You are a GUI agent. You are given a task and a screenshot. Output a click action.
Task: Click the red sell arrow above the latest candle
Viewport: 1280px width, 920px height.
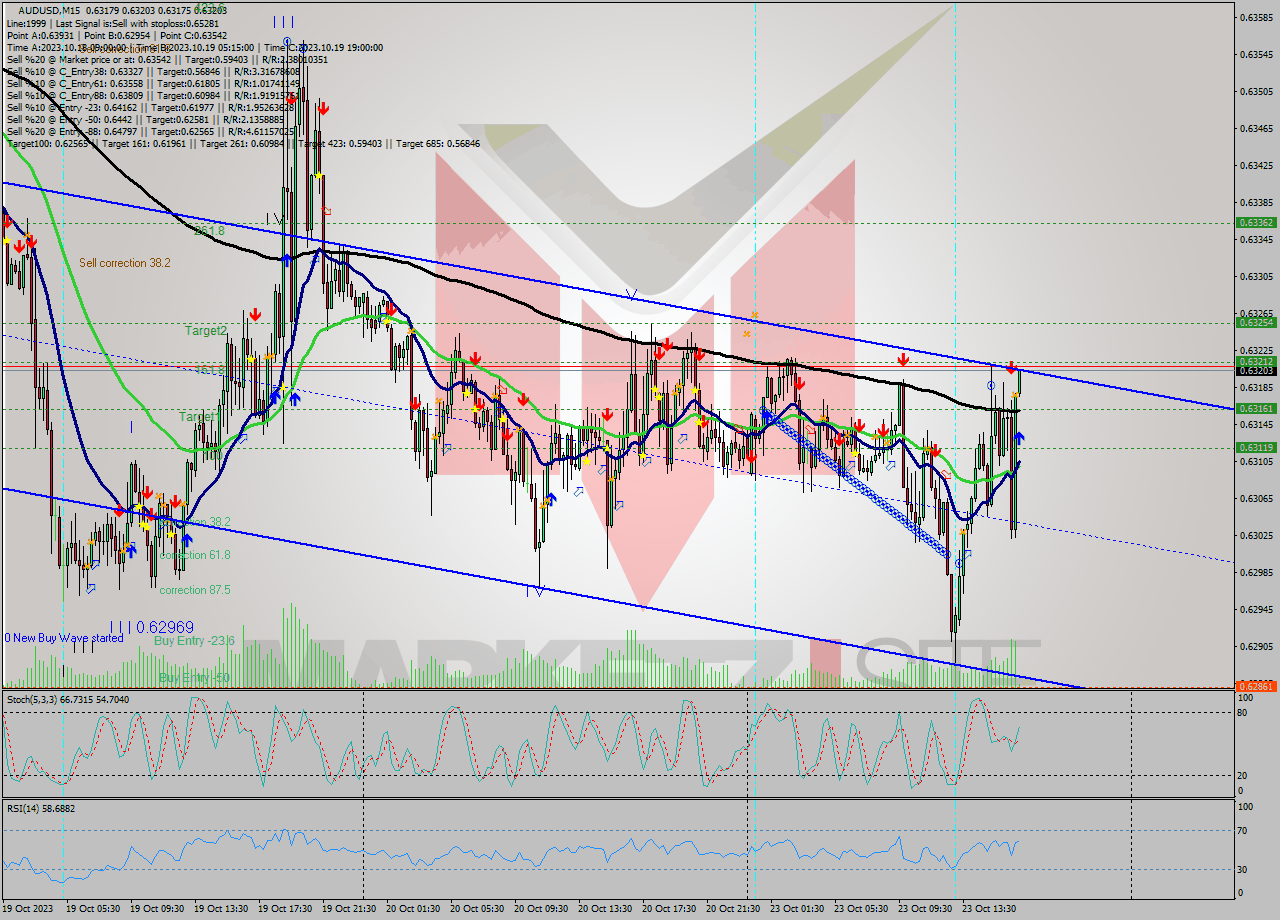pos(1011,370)
